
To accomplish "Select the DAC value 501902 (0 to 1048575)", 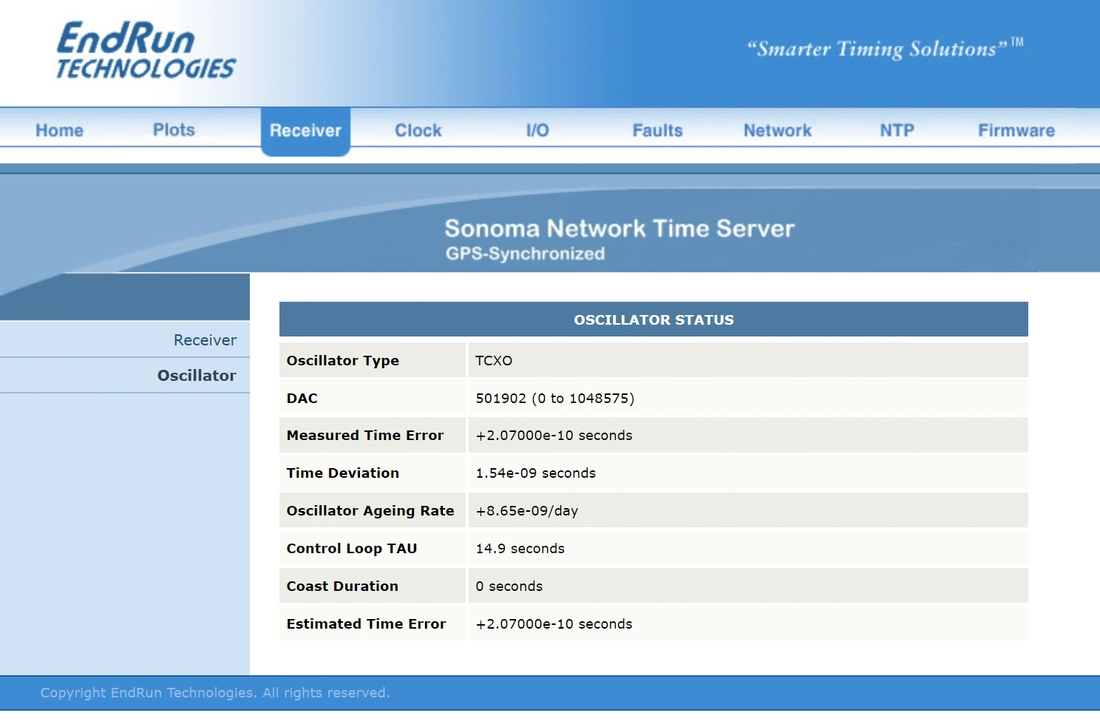I will [555, 398].
